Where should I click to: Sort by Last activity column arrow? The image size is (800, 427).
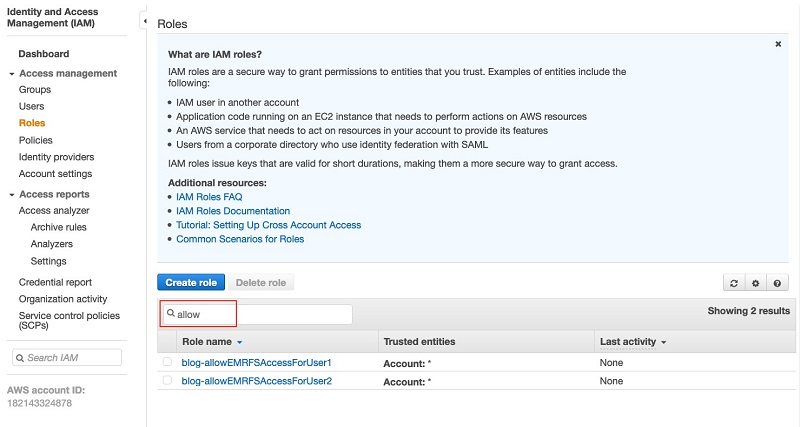663,342
